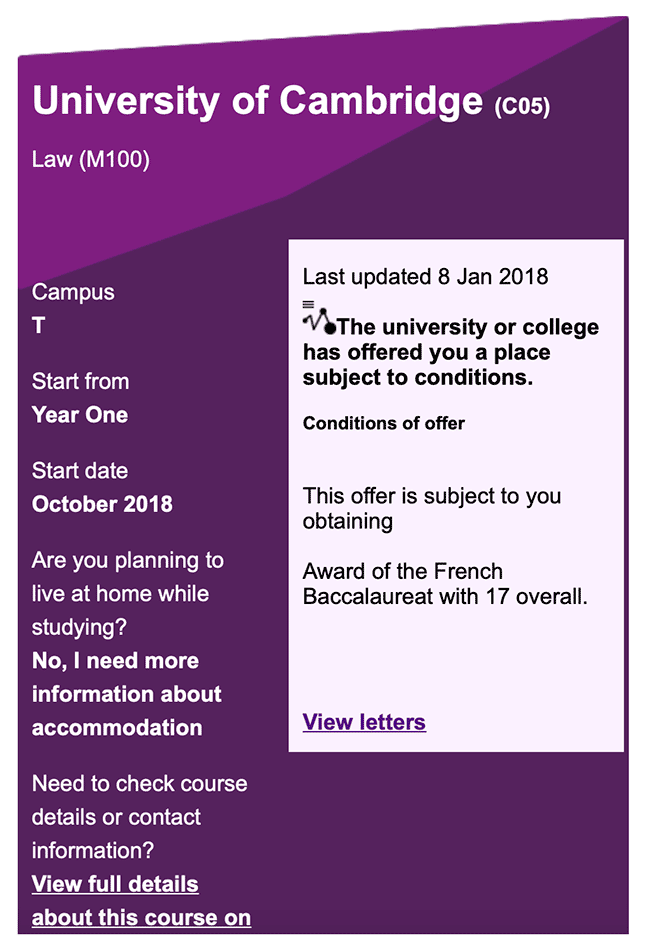Select the campus value T
The image size is (648, 951).
click(x=38, y=326)
